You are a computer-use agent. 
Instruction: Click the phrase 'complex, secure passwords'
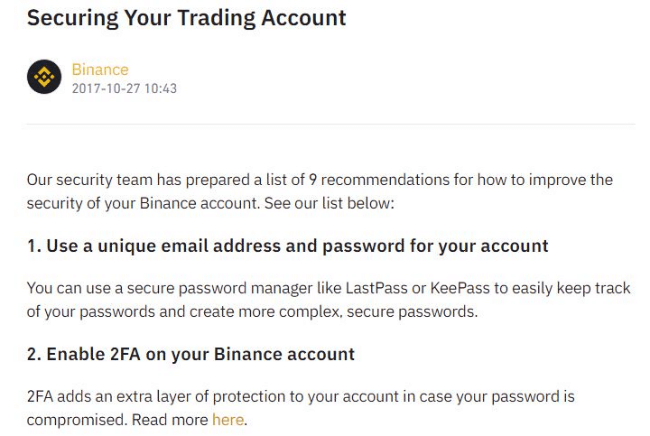tap(378, 312)
